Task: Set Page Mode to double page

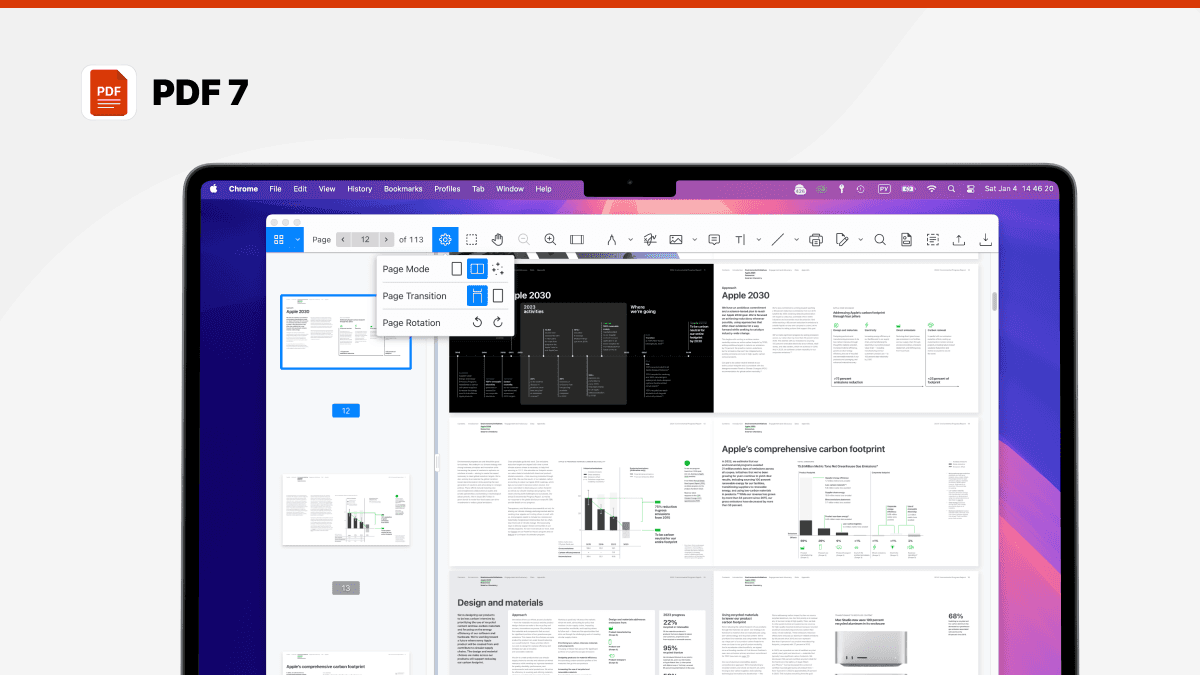Action: (x=477, y=269)
